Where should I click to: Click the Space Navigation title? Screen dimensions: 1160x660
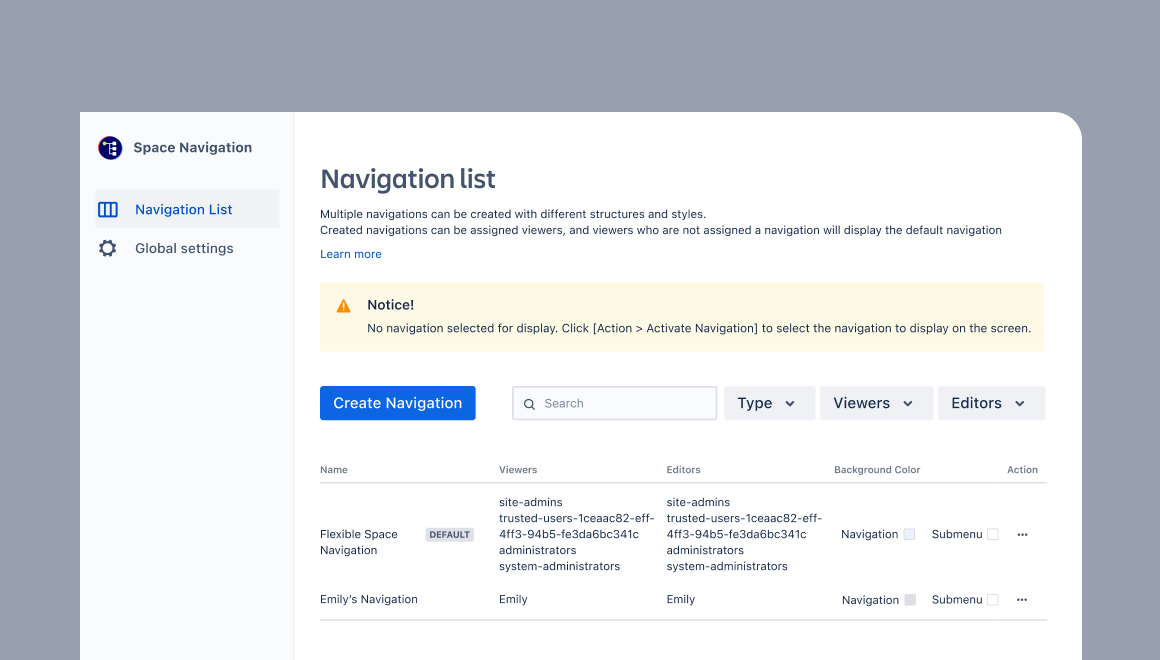pyautogui.click(x=192, y=147)
